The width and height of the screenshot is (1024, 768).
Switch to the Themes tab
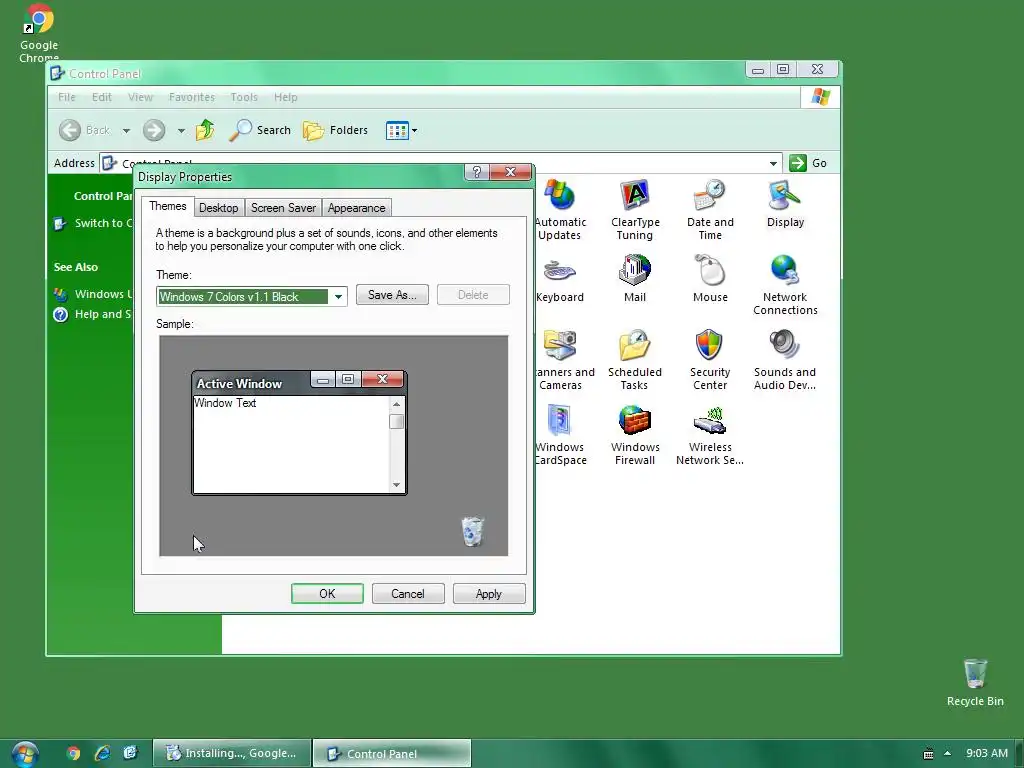click(x=168, y=206)
